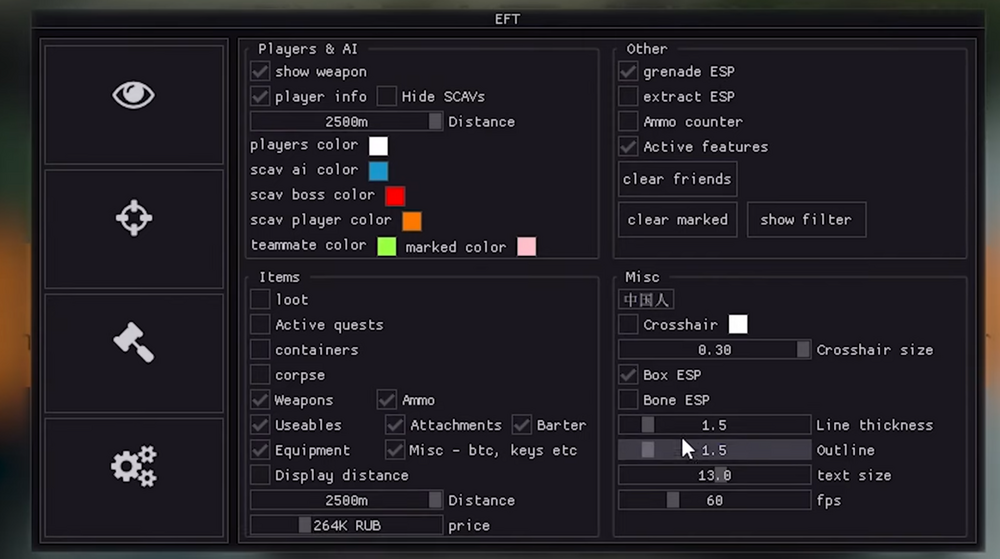
Task: Enable the Bone ESP checkbox
Action: (628, 400)
